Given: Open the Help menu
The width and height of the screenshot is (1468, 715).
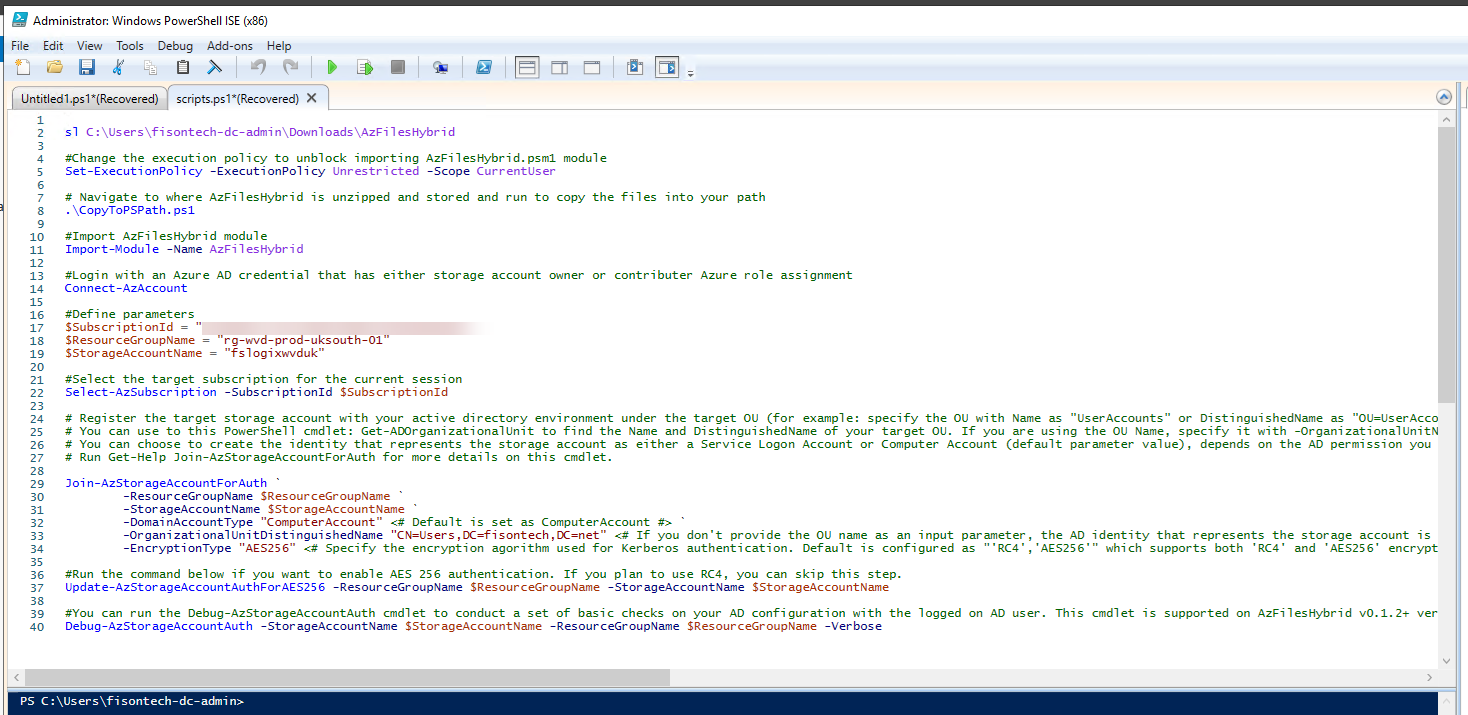Looking at the screenshot, I should [x=279, y=46].
